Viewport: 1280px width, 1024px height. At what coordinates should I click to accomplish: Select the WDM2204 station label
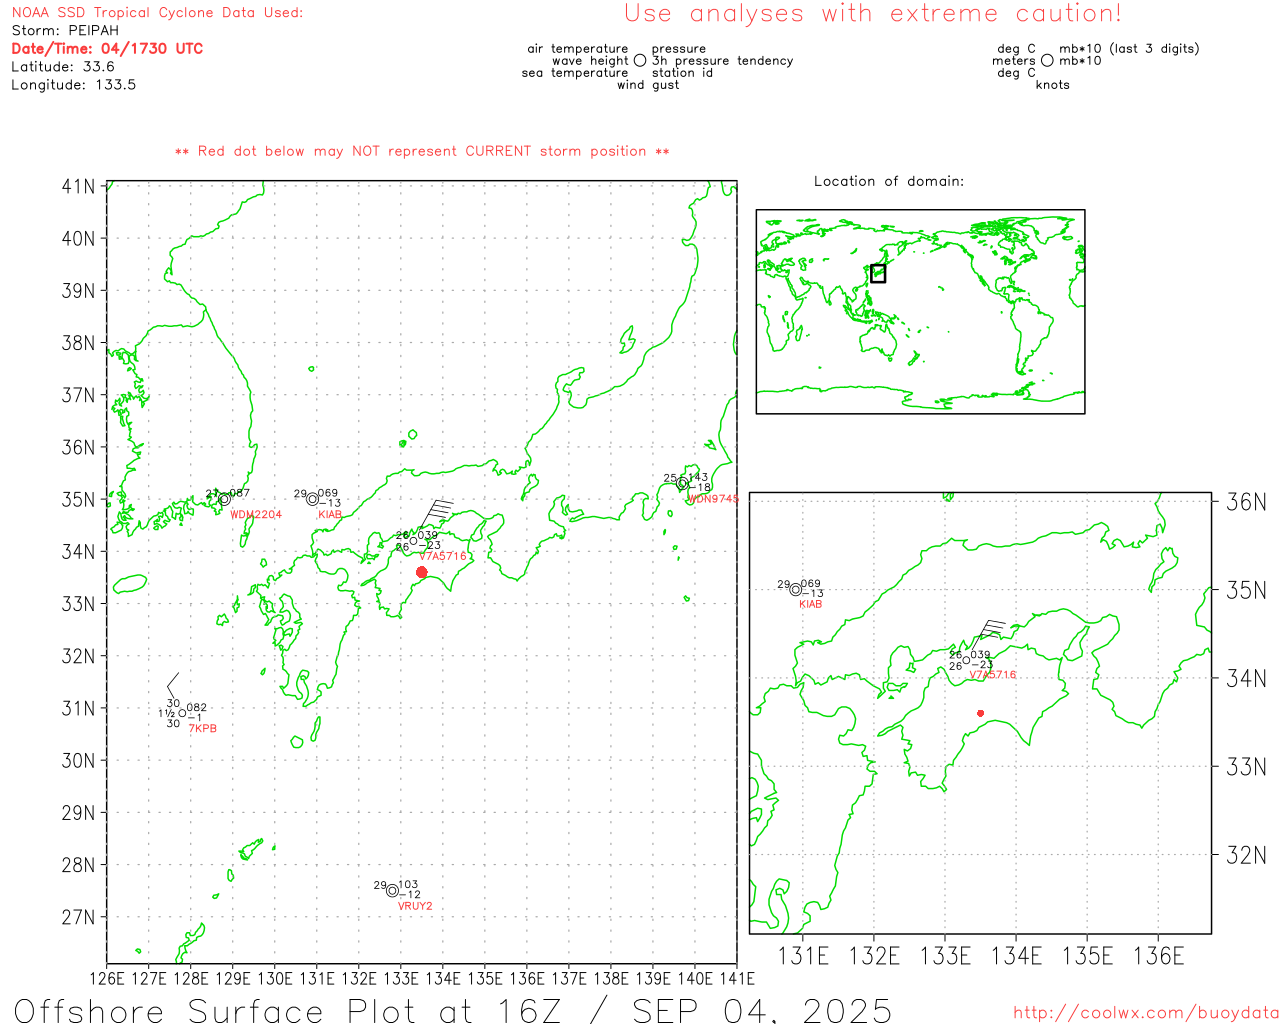coord(256,515)
